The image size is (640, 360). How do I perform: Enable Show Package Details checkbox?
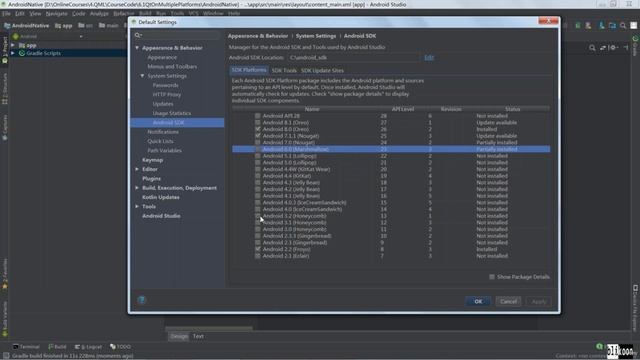[492, 277]
